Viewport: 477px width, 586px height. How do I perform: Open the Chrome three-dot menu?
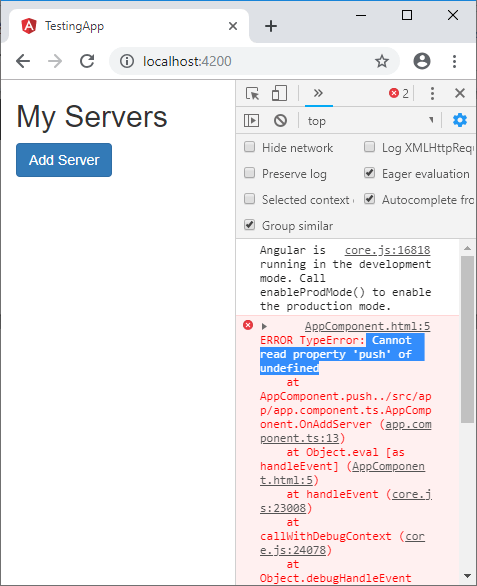(x=454, y=61)
